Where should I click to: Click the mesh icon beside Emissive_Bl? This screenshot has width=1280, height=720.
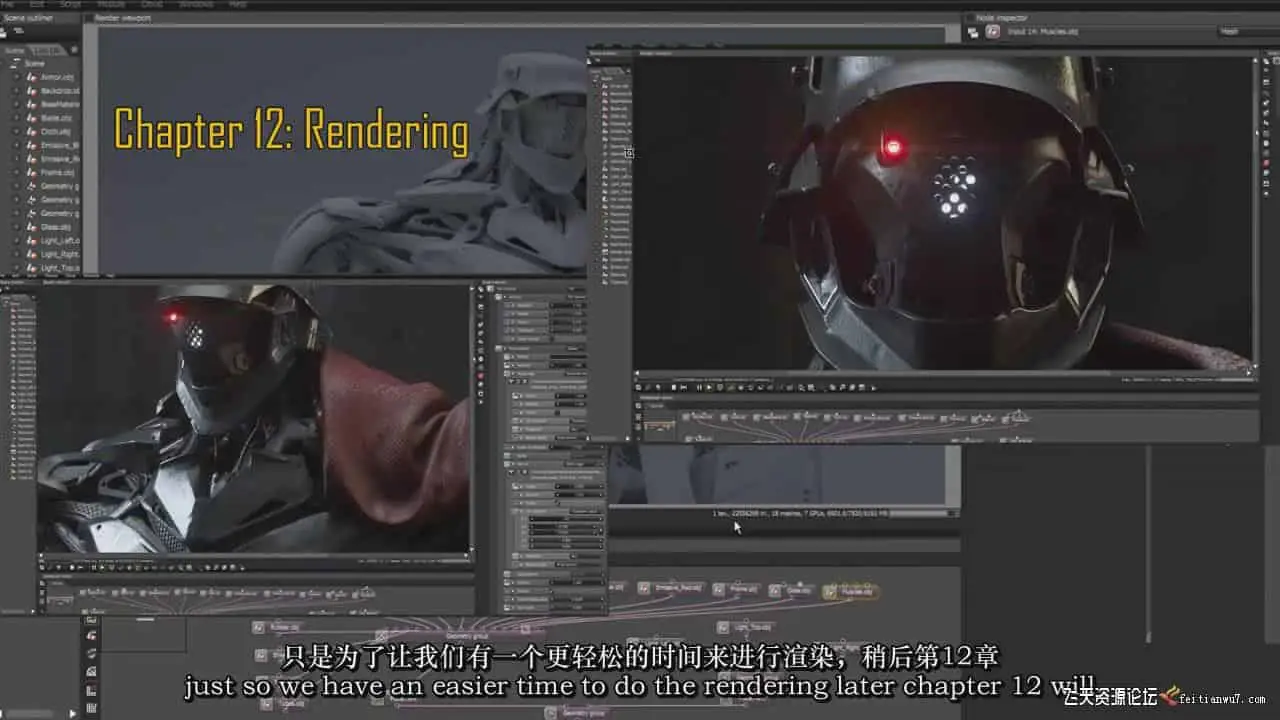click(x=32, y=145)
